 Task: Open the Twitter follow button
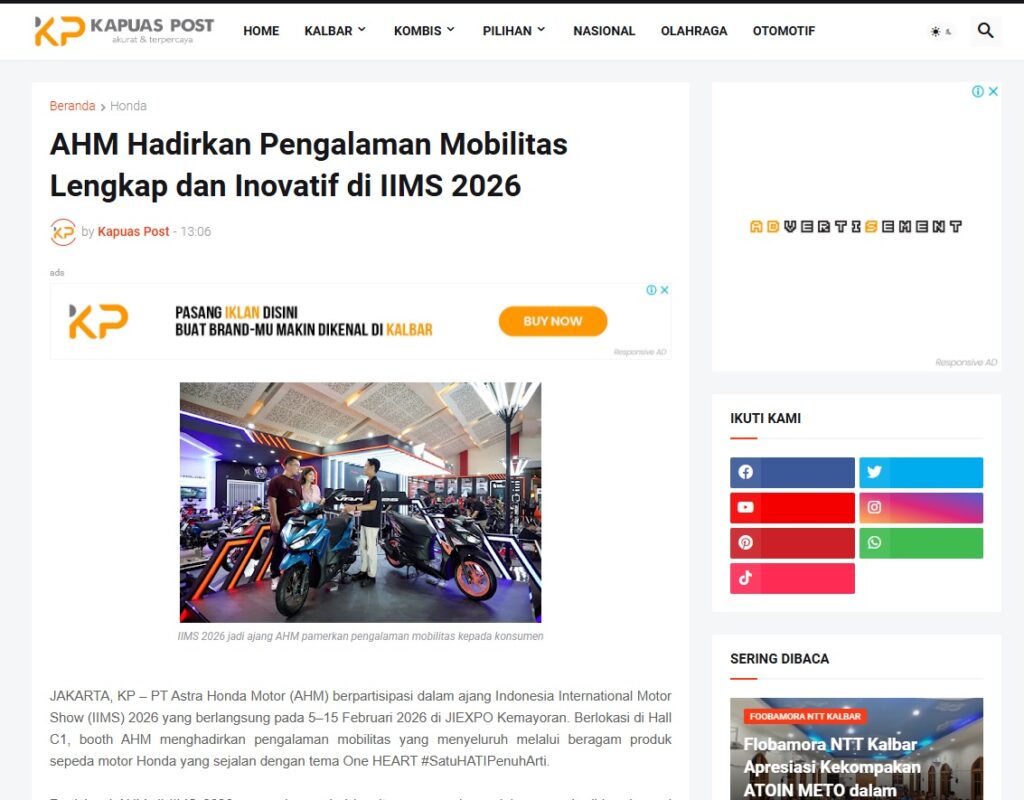click(921, 472)
